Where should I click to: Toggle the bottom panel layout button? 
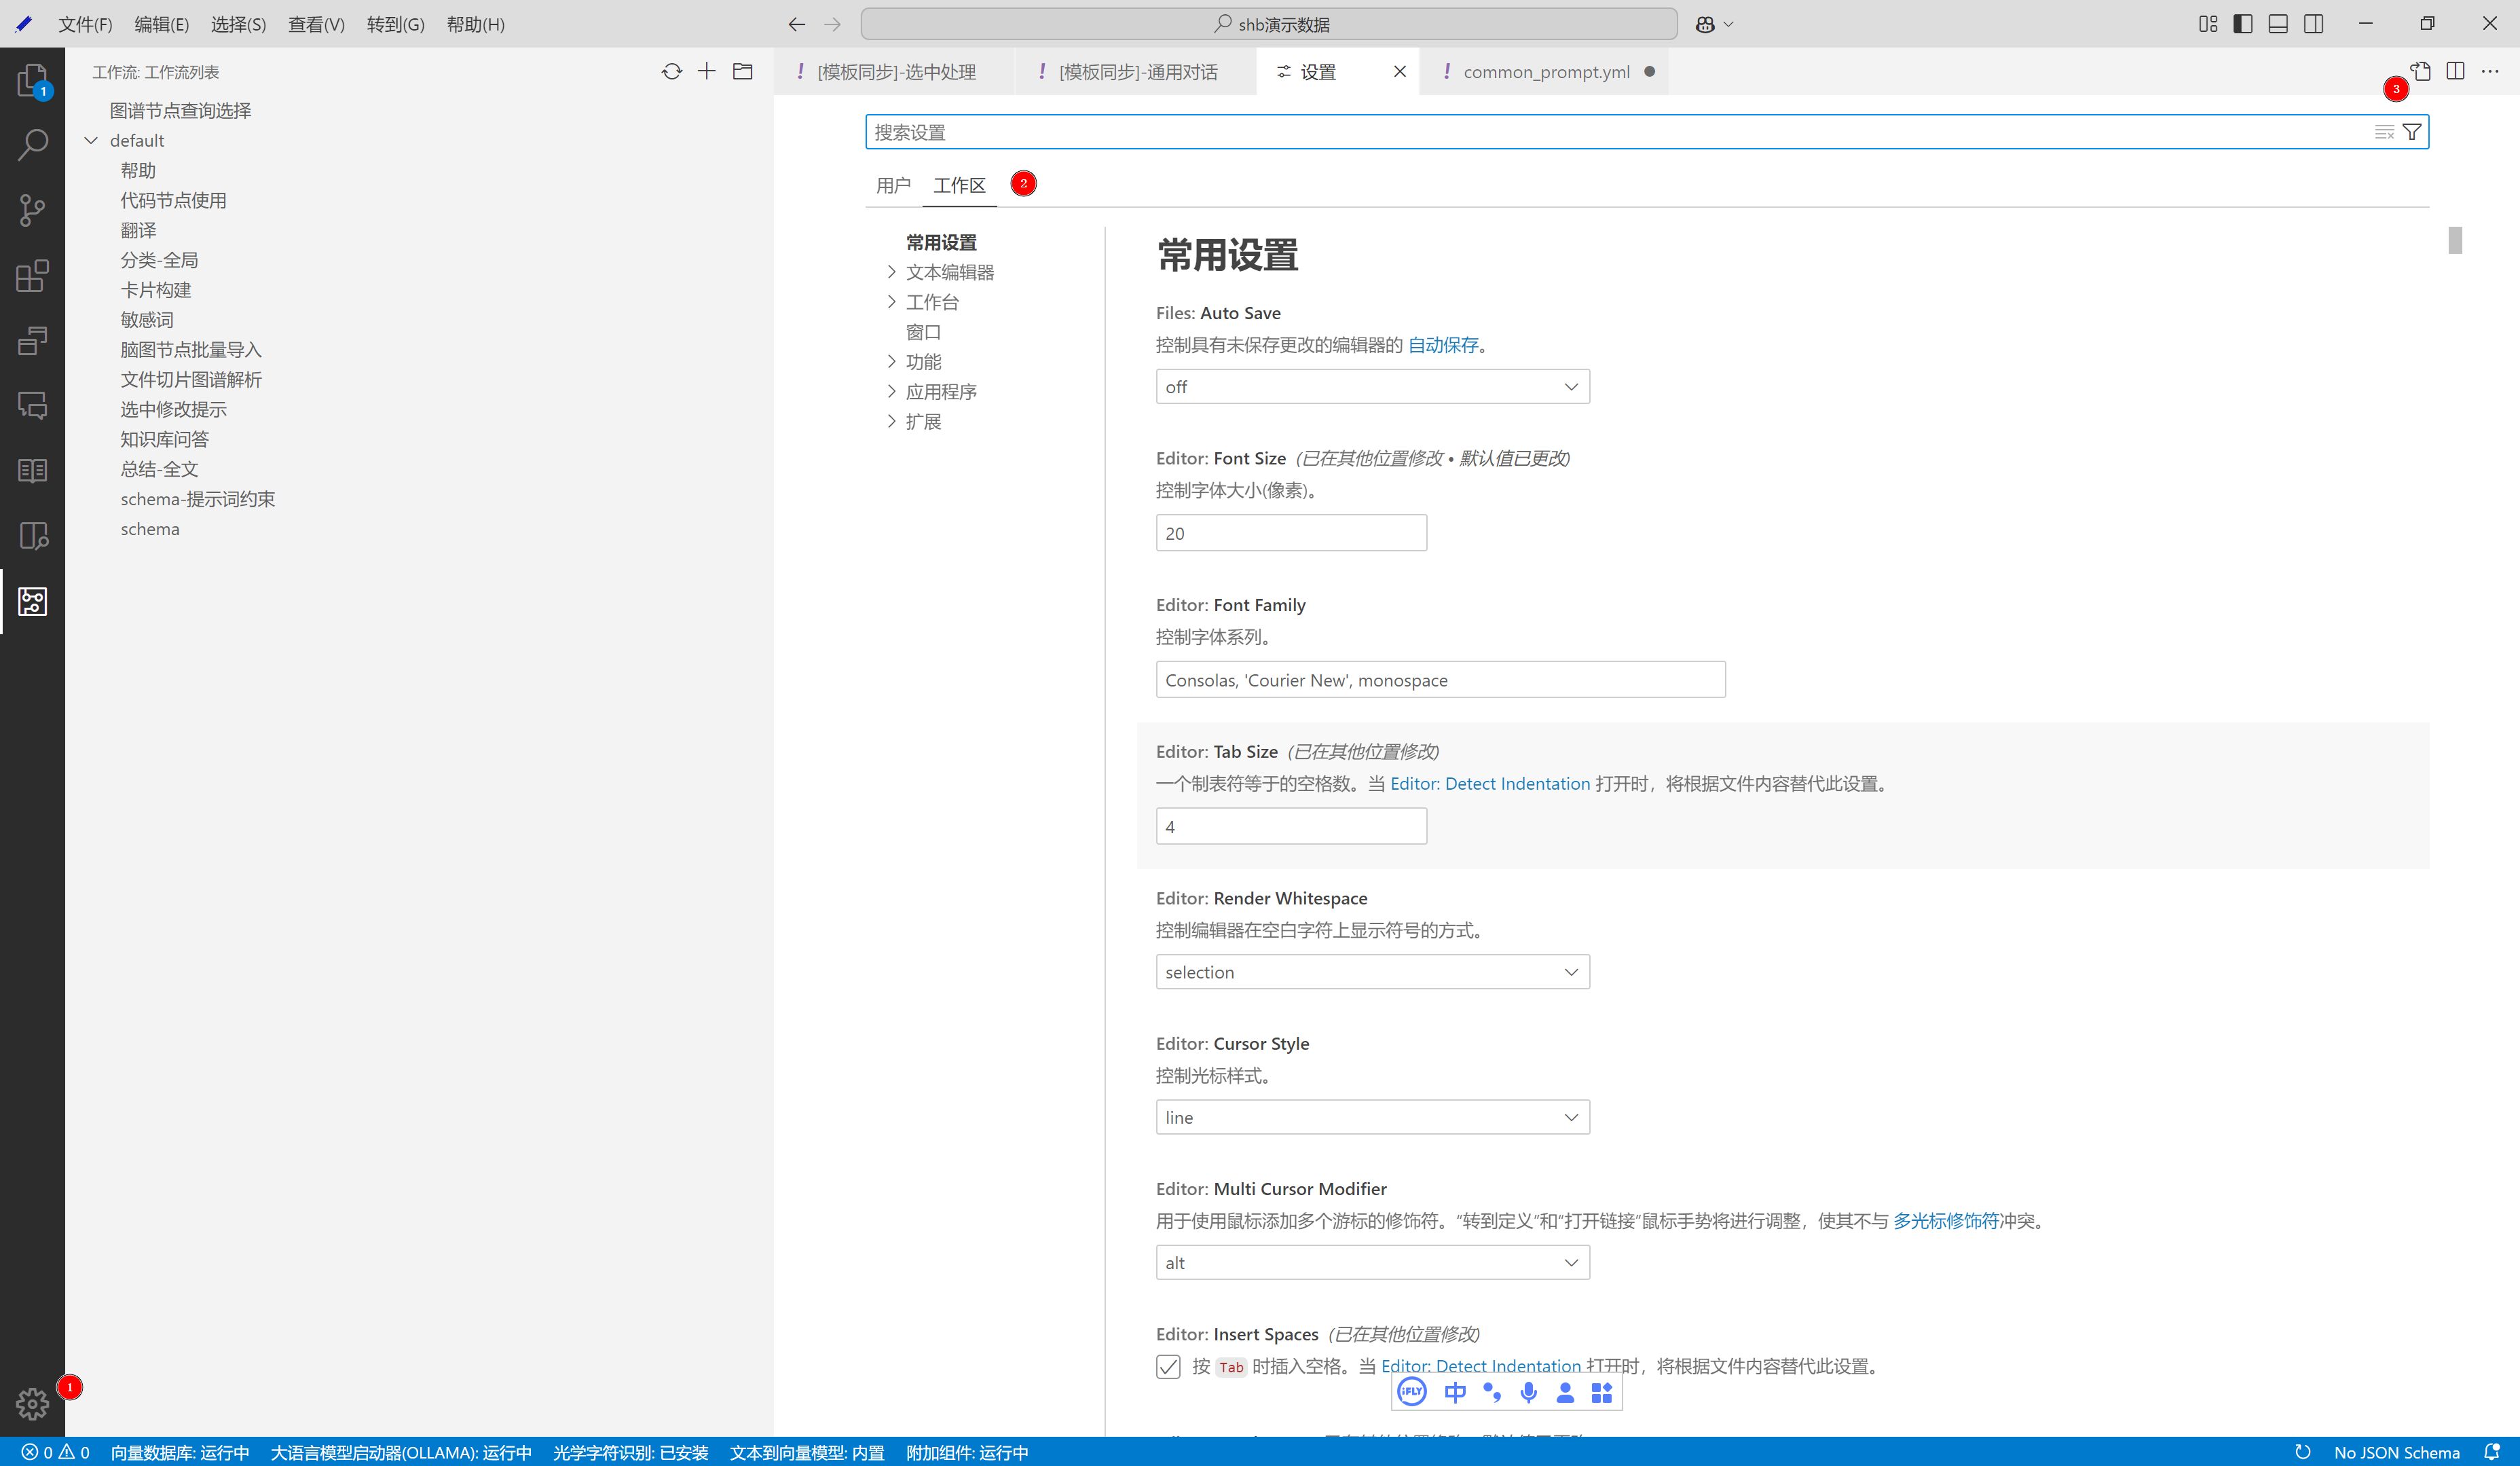[2278, 24]
